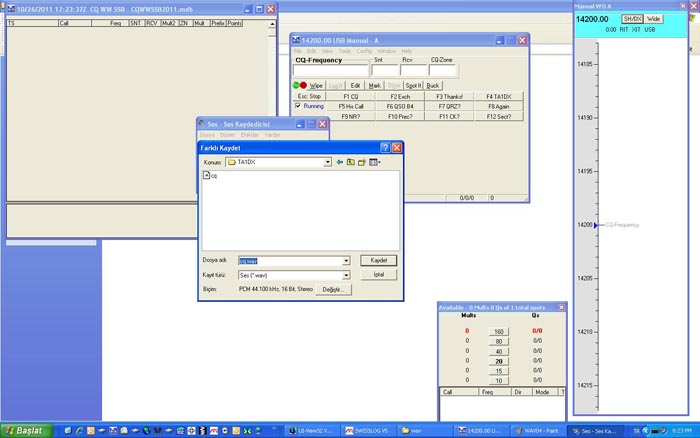
Task: Toggle the Wide filter button
Action: click(x=653, y=19)
